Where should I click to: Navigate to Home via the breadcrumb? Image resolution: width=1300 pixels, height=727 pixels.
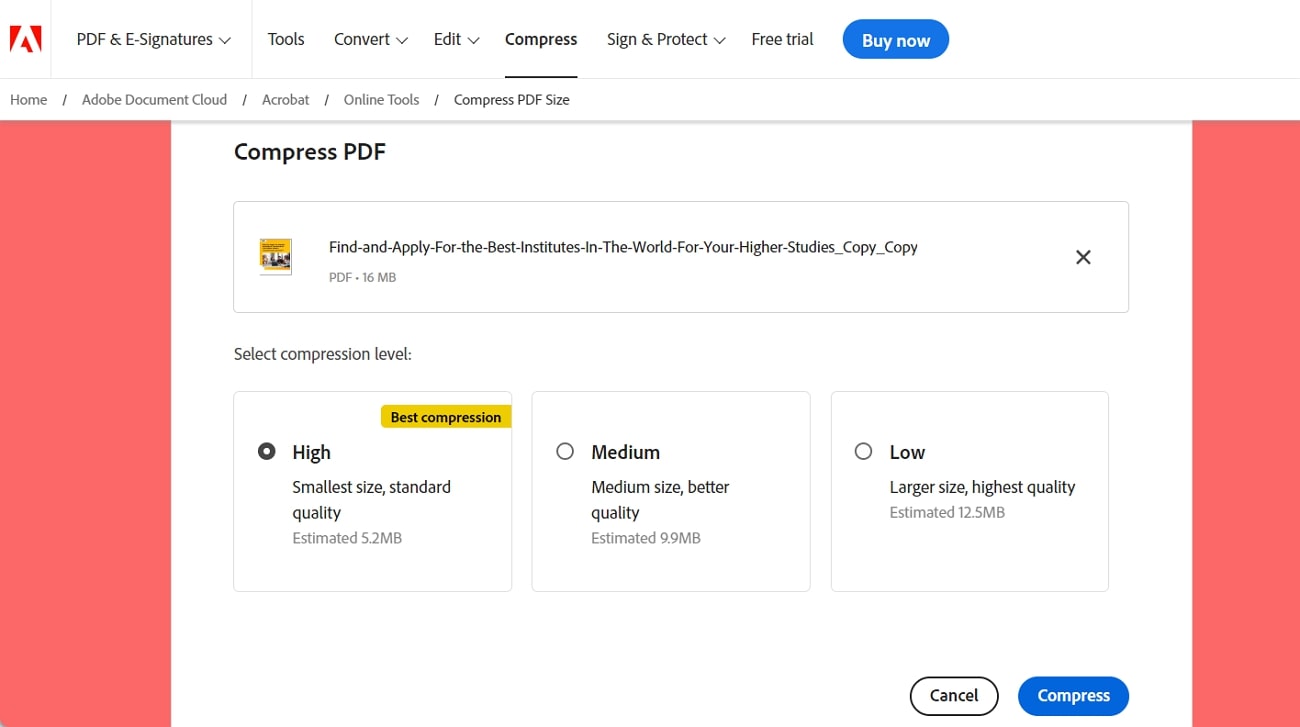[28, 99]
